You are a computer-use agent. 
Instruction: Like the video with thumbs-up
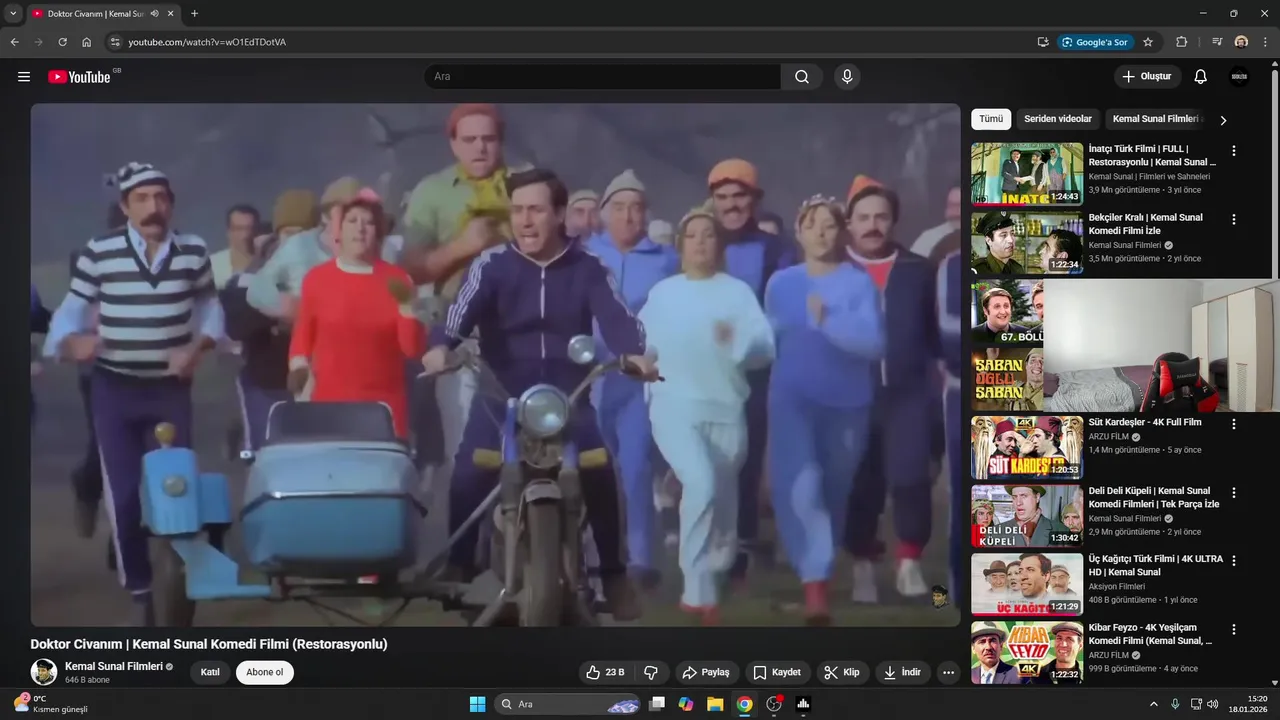tap(606, 672)
